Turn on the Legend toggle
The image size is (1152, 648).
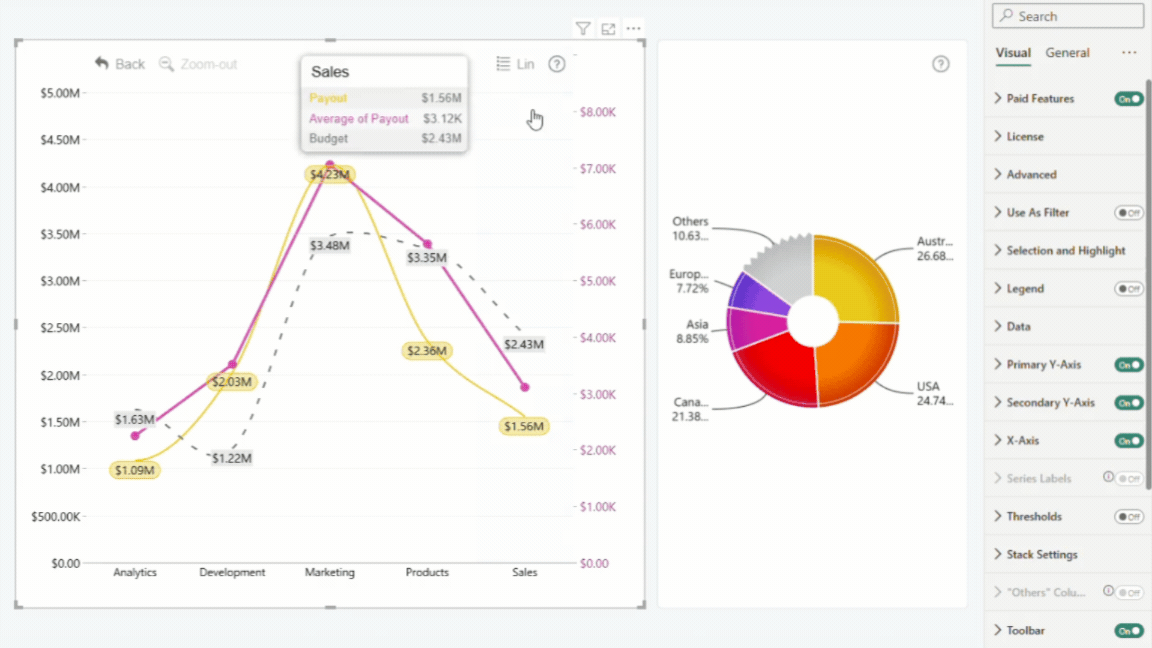coord(1128,289)
